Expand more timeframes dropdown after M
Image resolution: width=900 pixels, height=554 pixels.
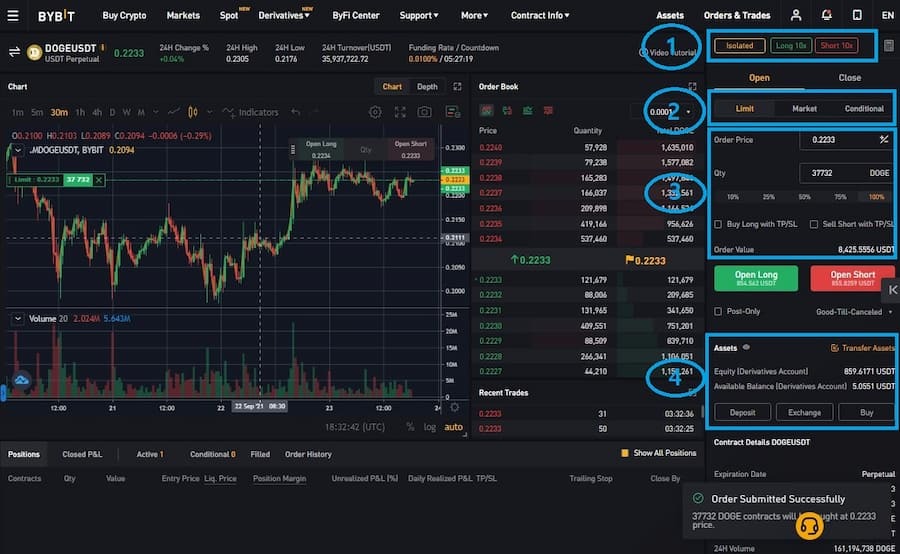pos(156,112)
